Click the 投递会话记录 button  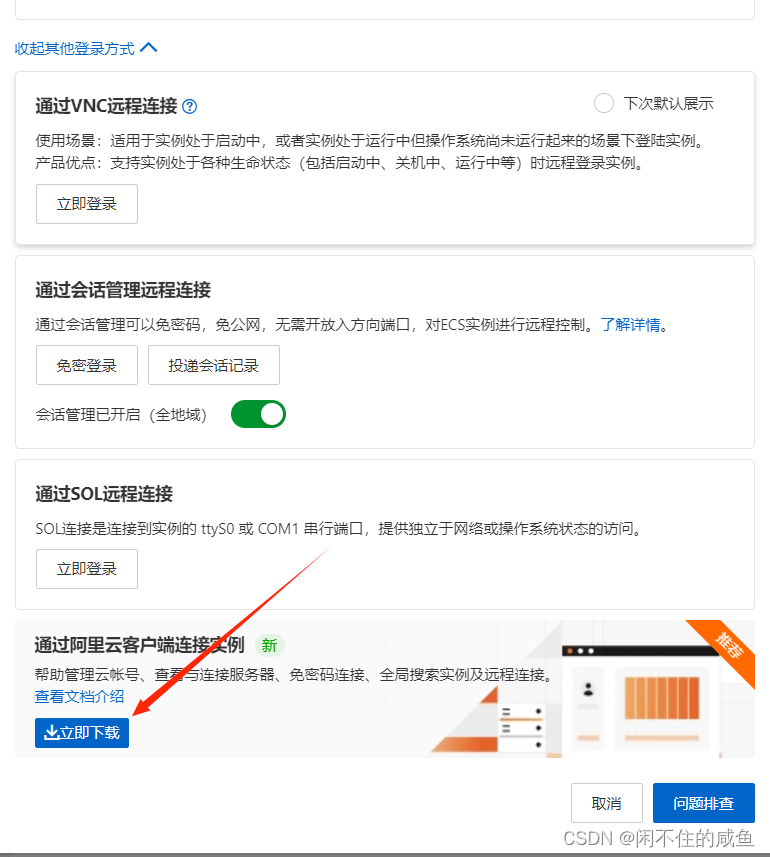pyautogui.click(x=214, y=365)
